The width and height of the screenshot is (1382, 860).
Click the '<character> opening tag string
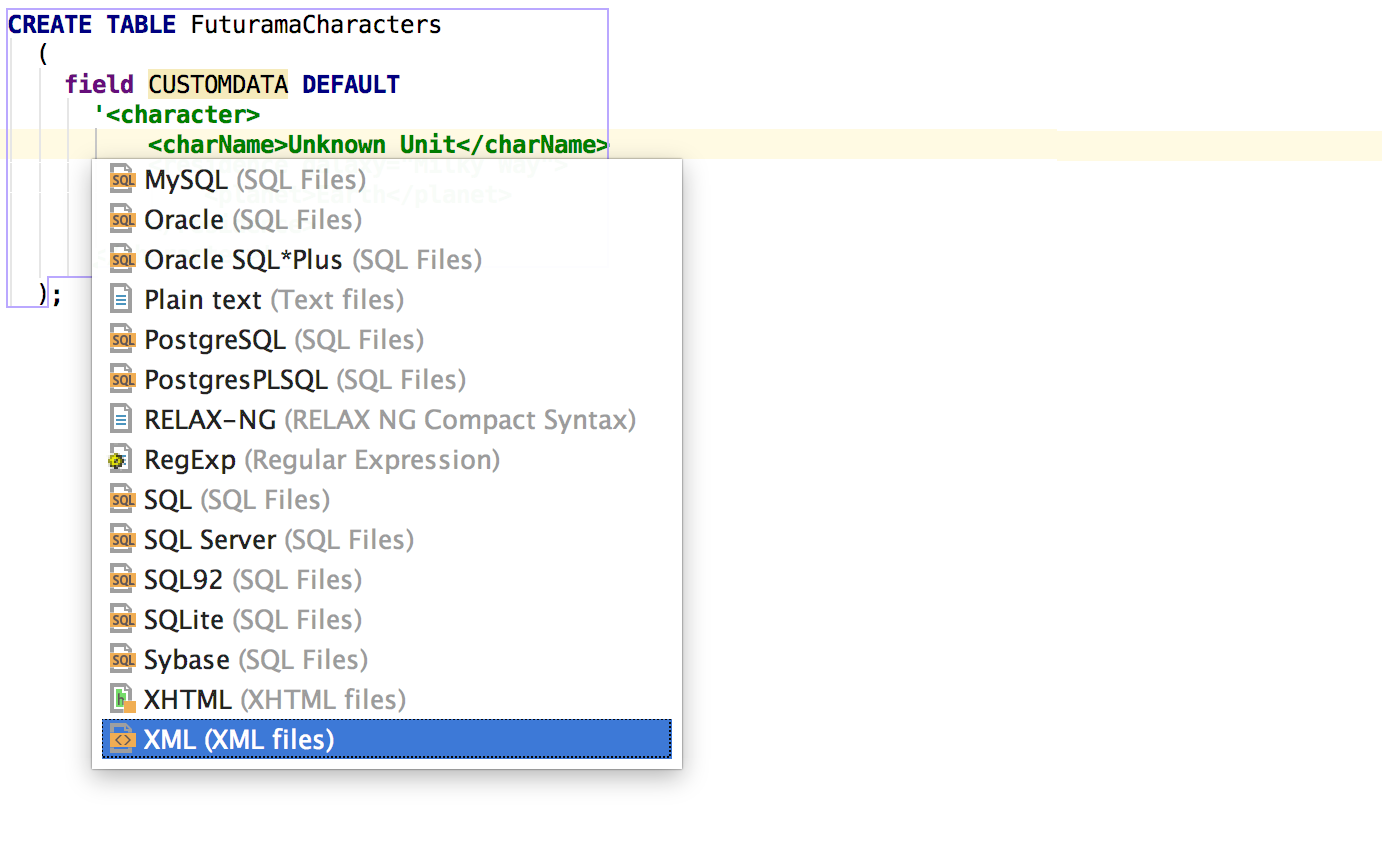click(177, 115)
